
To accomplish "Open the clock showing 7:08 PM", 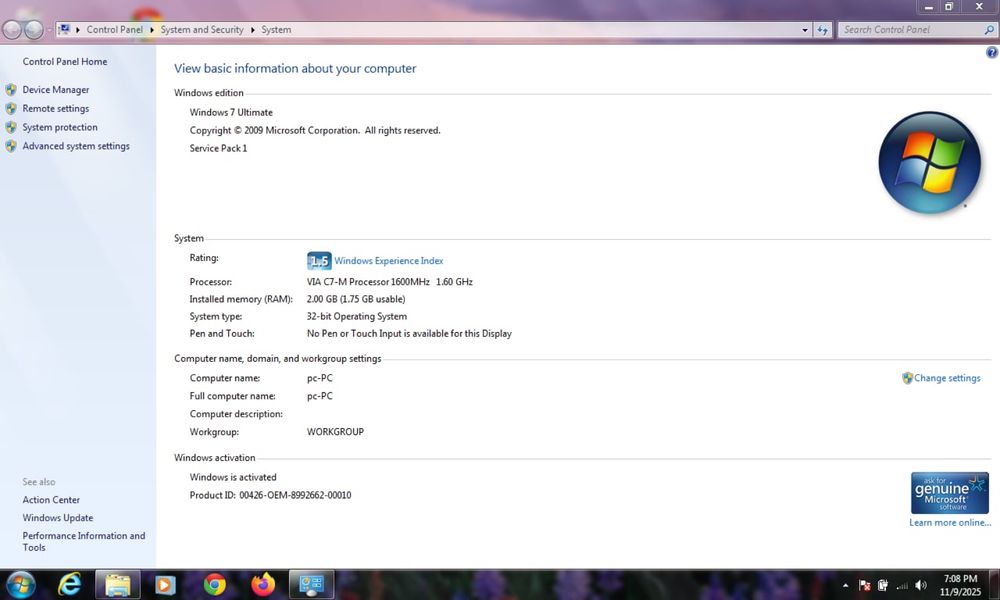I will point(960,585).
